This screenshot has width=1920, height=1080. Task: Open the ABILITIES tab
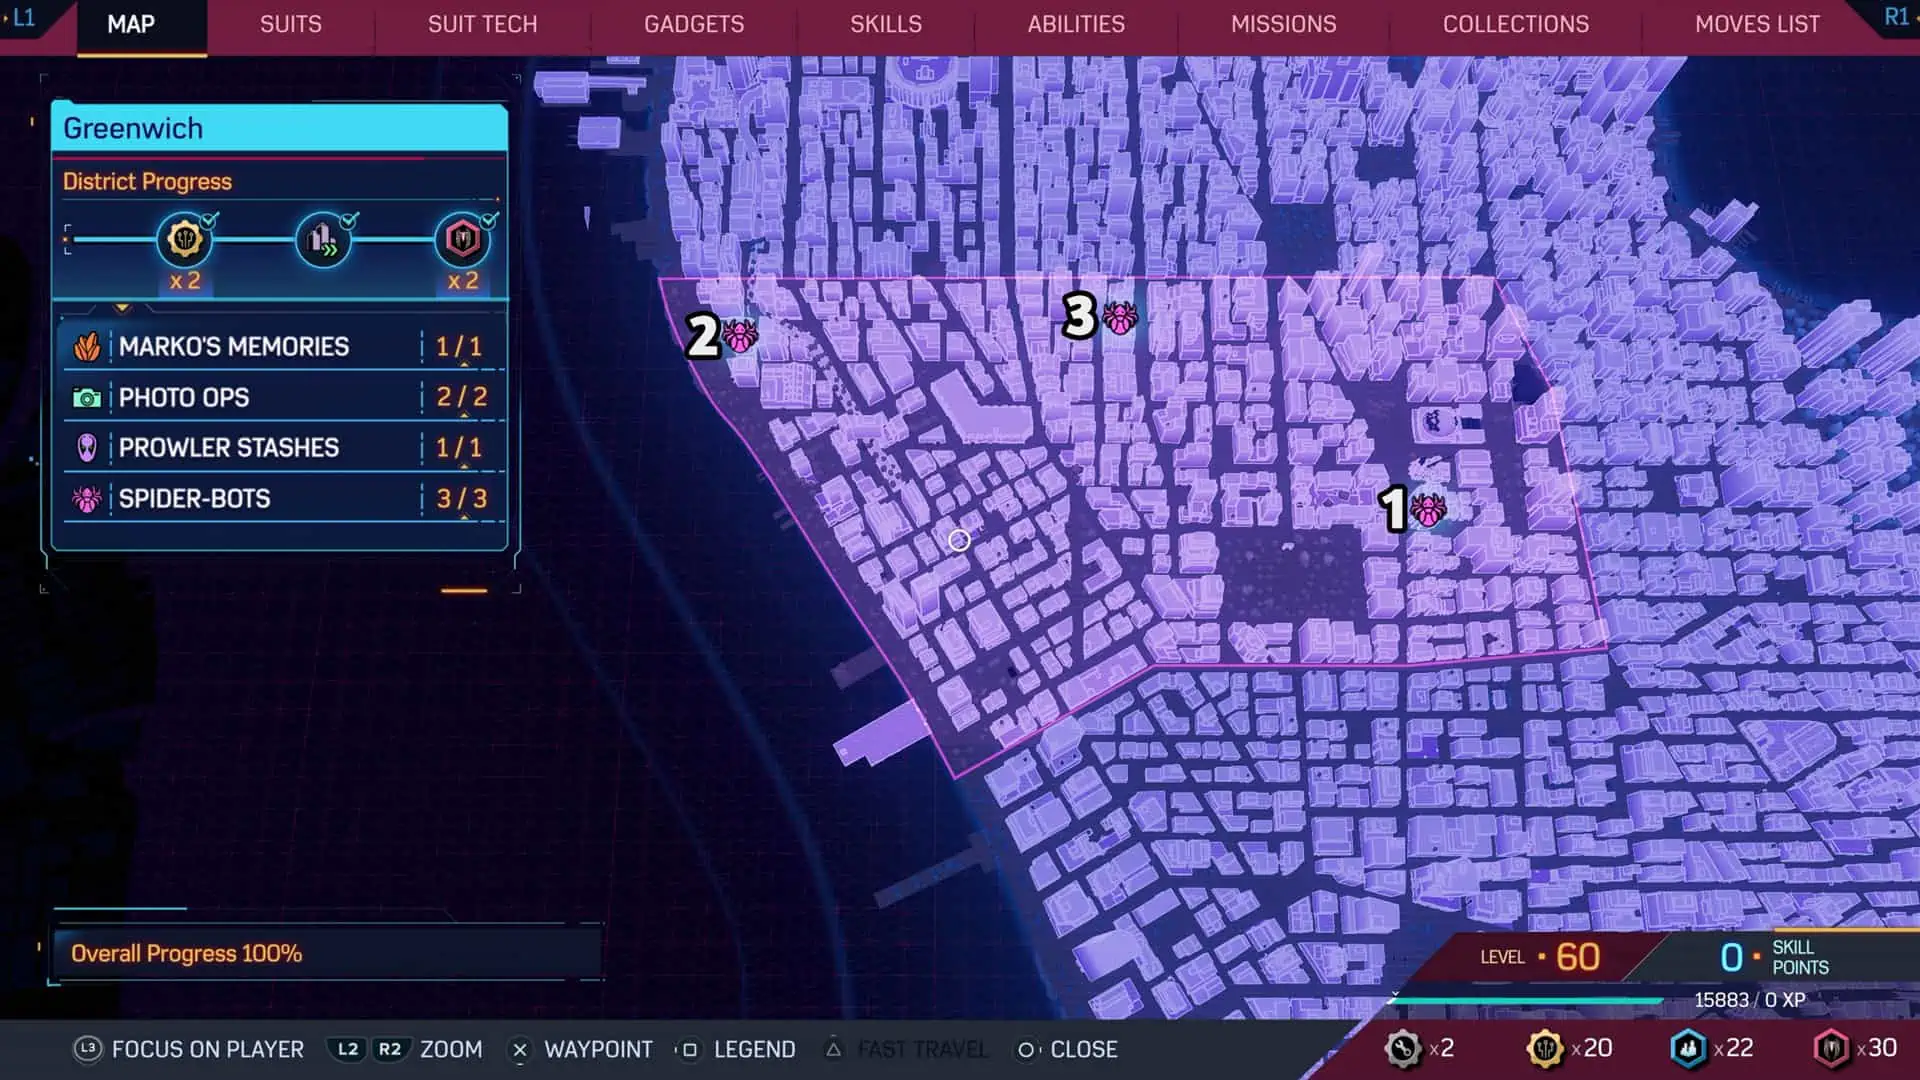(x=1076, y=24)
